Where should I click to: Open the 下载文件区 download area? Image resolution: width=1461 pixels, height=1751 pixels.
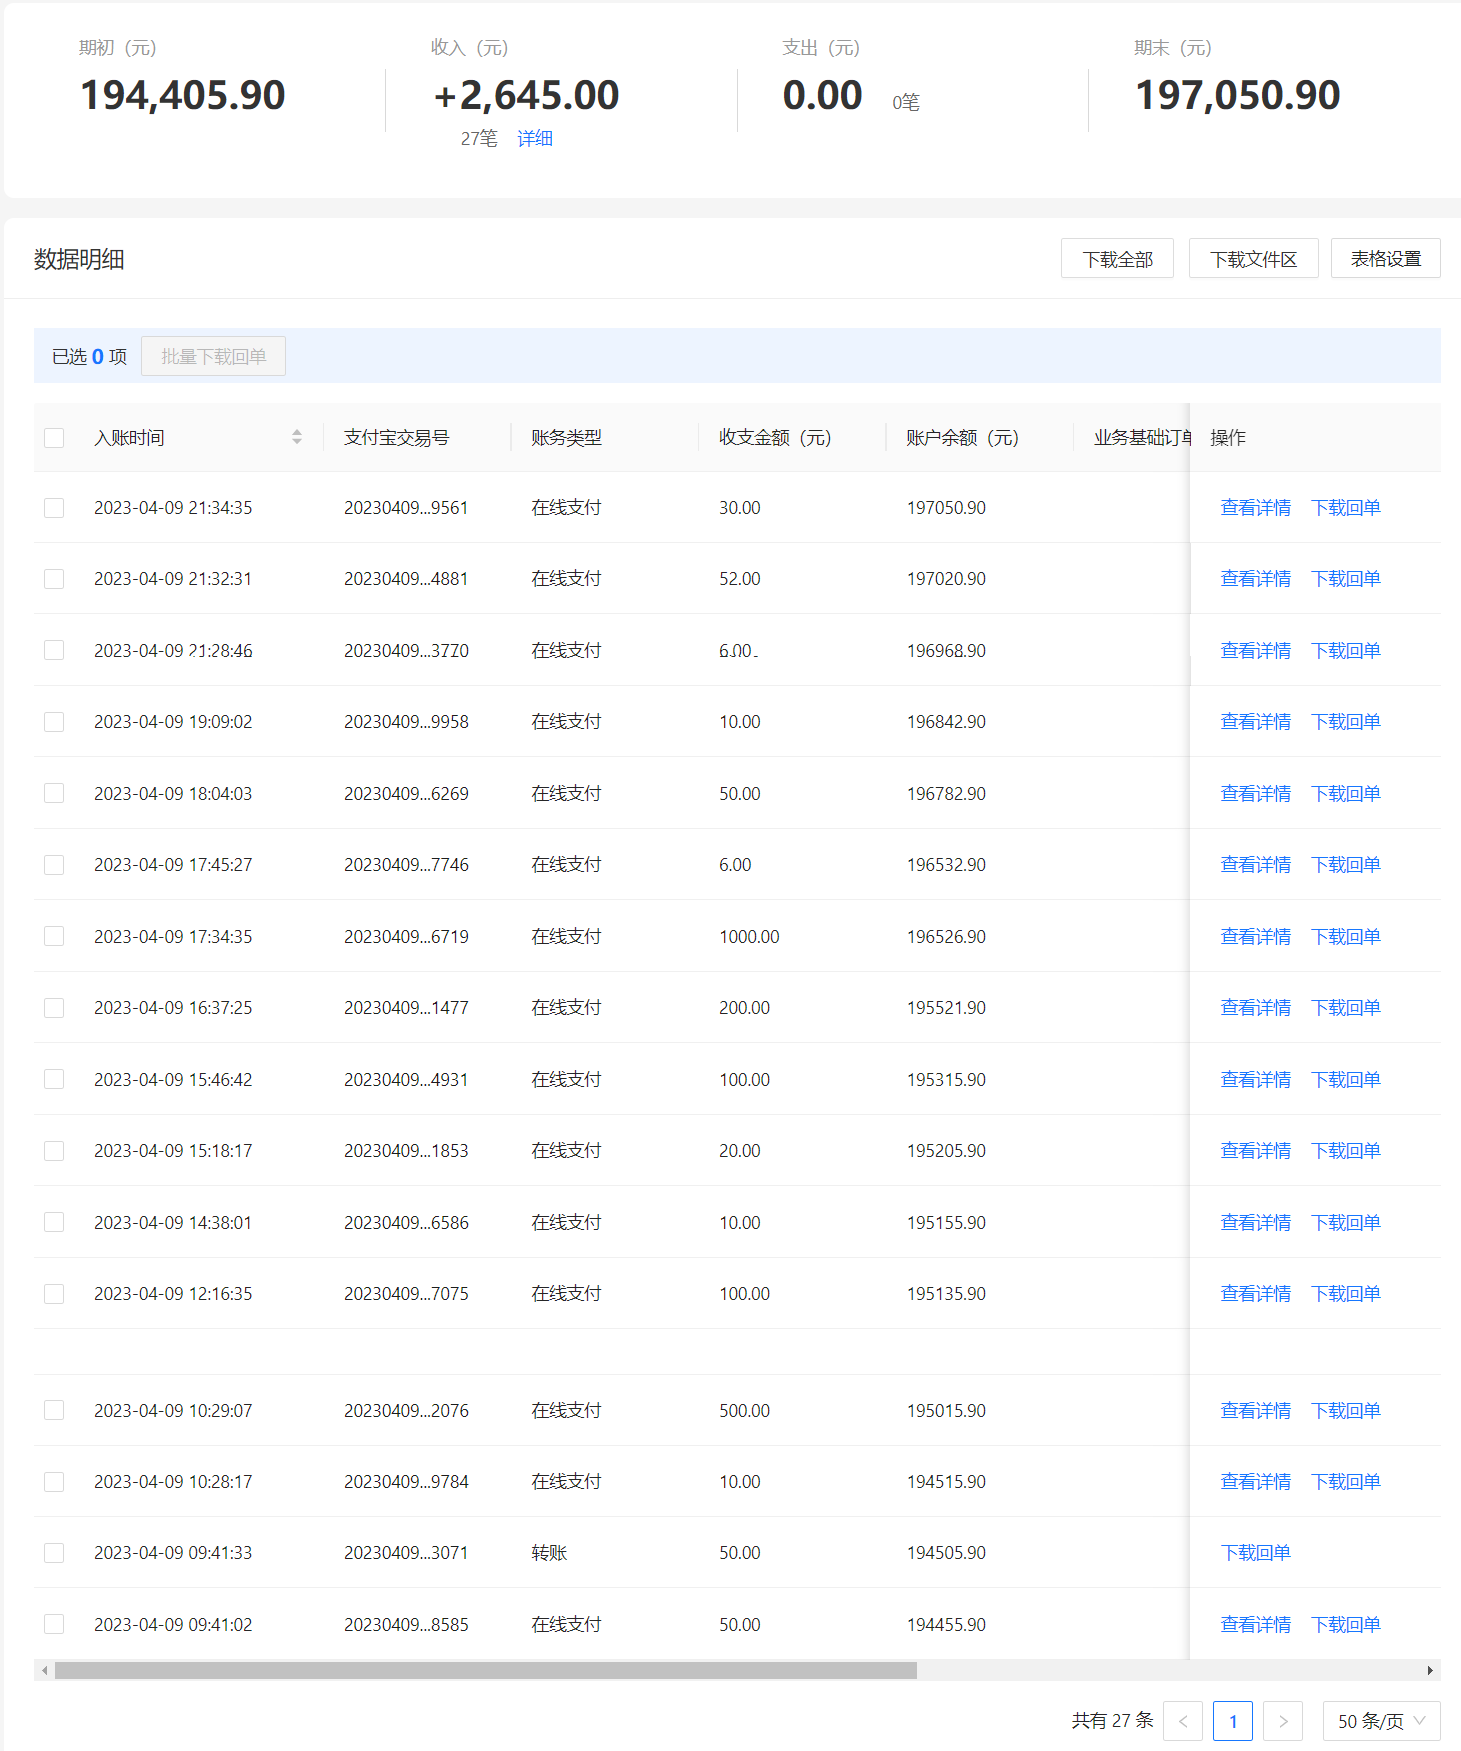point(1253,258)
